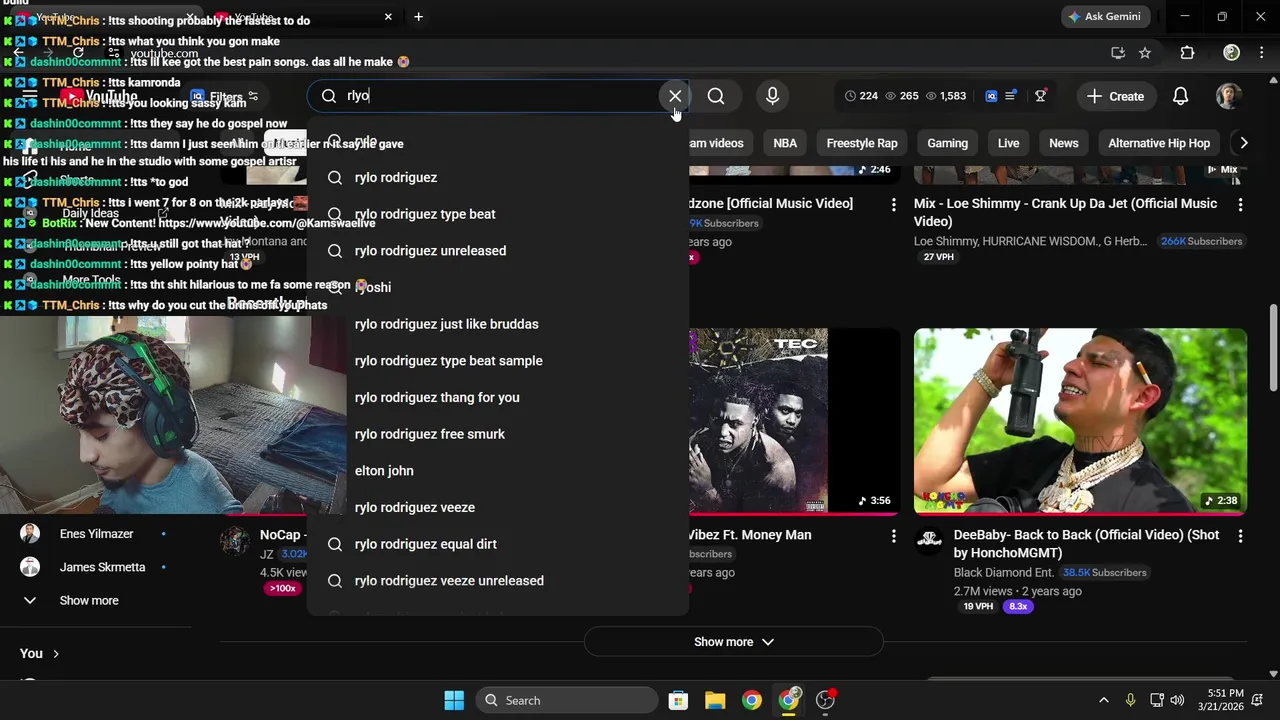This screenshot has height=720, width=1280.
Task: Open the vidIQ list icon with blue dot
Action: 1011,96
